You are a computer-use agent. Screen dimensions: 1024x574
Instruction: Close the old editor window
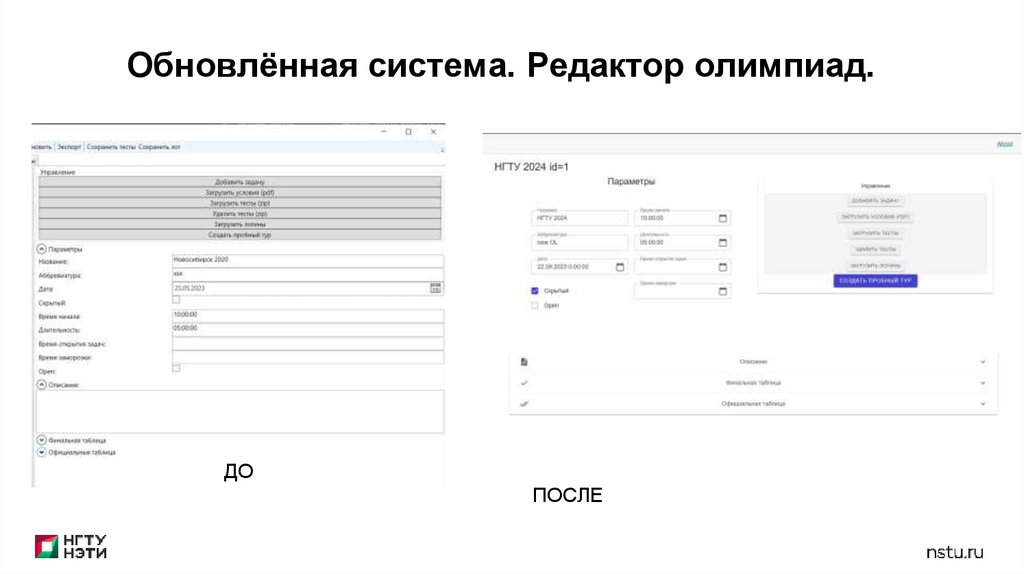pos(433,132)
